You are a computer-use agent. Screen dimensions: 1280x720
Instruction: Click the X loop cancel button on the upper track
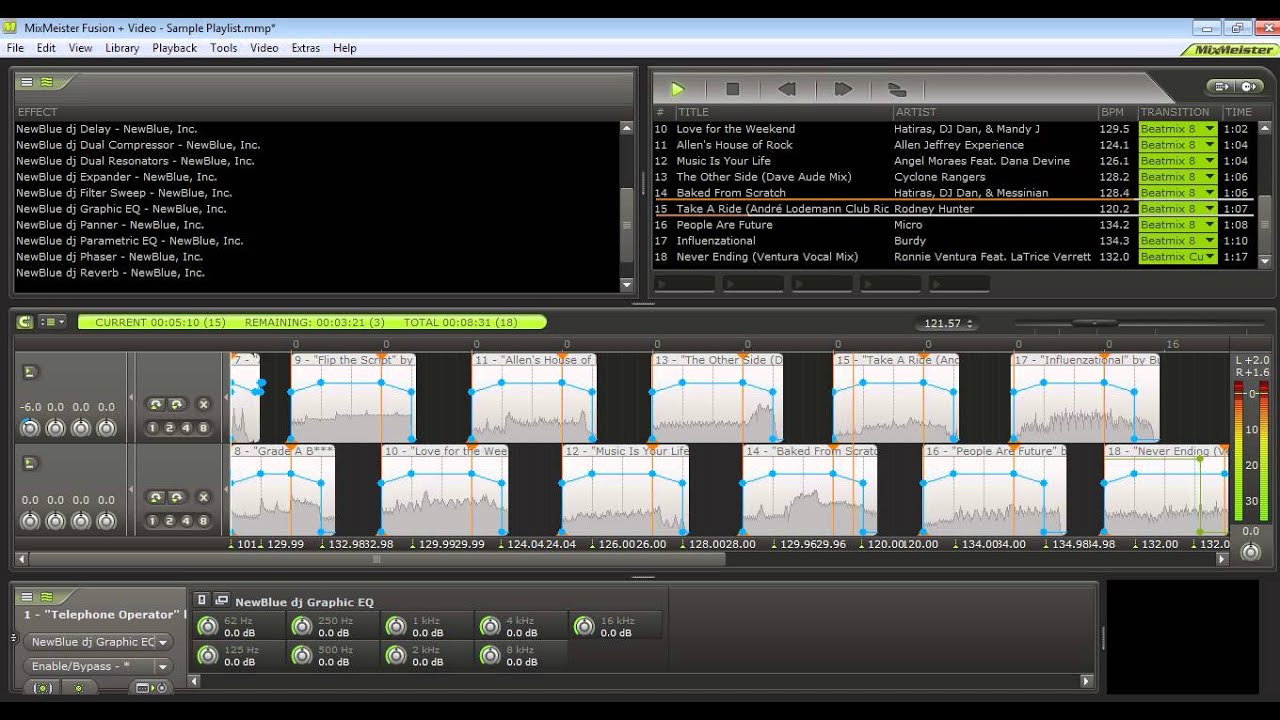(x=203, y=405)
